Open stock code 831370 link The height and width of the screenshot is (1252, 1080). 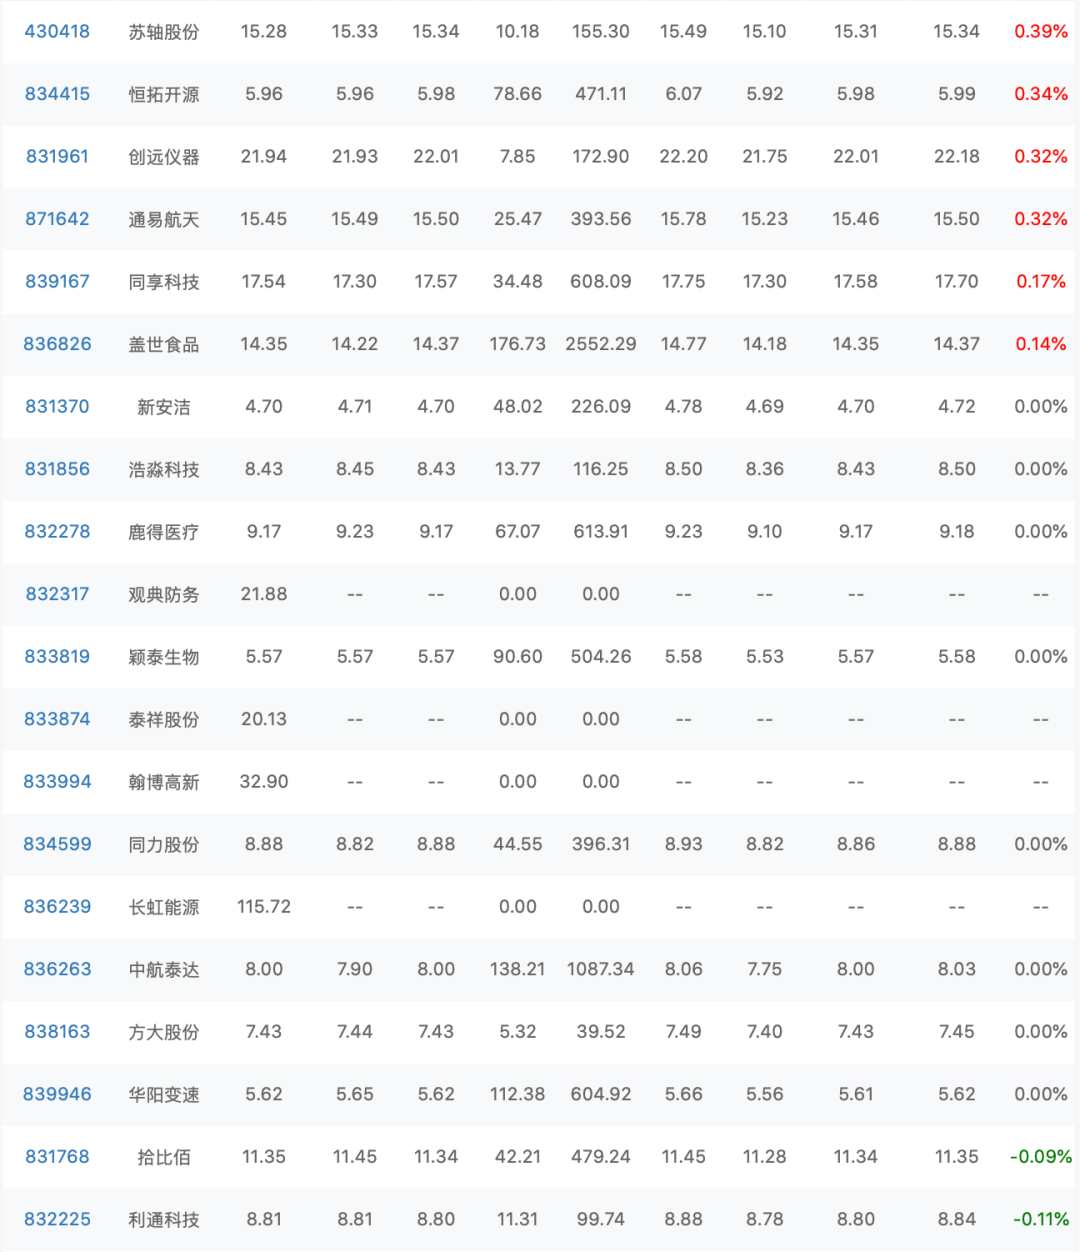point(57,406)
